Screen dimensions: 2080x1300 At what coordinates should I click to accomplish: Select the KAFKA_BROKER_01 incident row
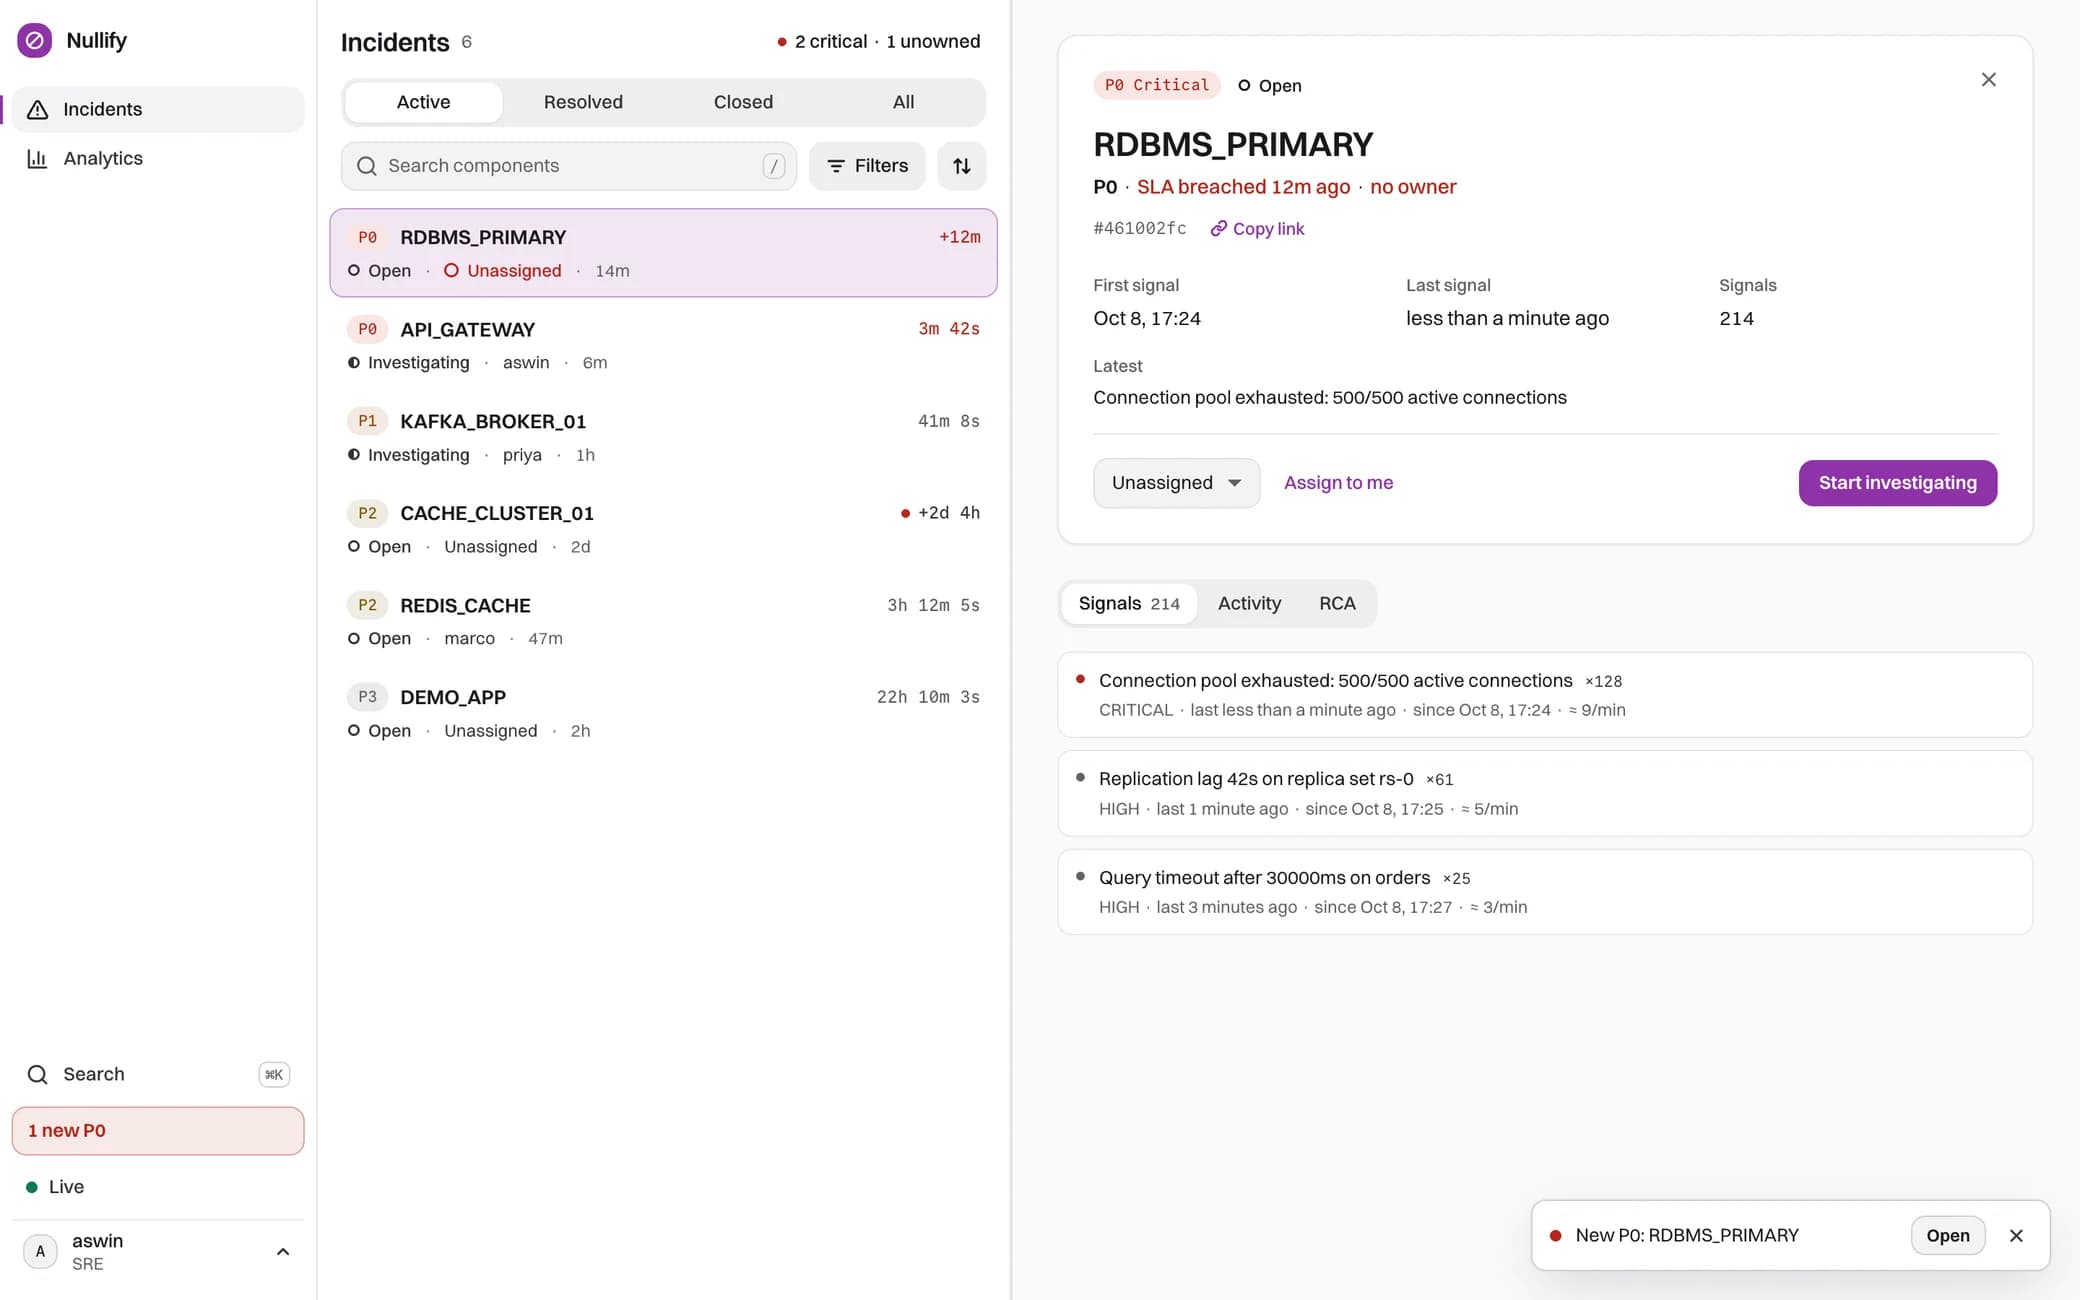coord(663,437)
